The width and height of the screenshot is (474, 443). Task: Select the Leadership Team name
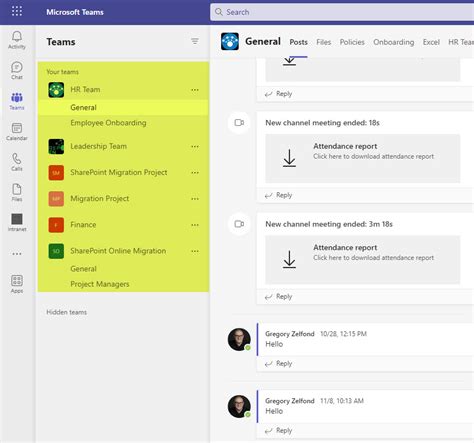coord(98,146)
